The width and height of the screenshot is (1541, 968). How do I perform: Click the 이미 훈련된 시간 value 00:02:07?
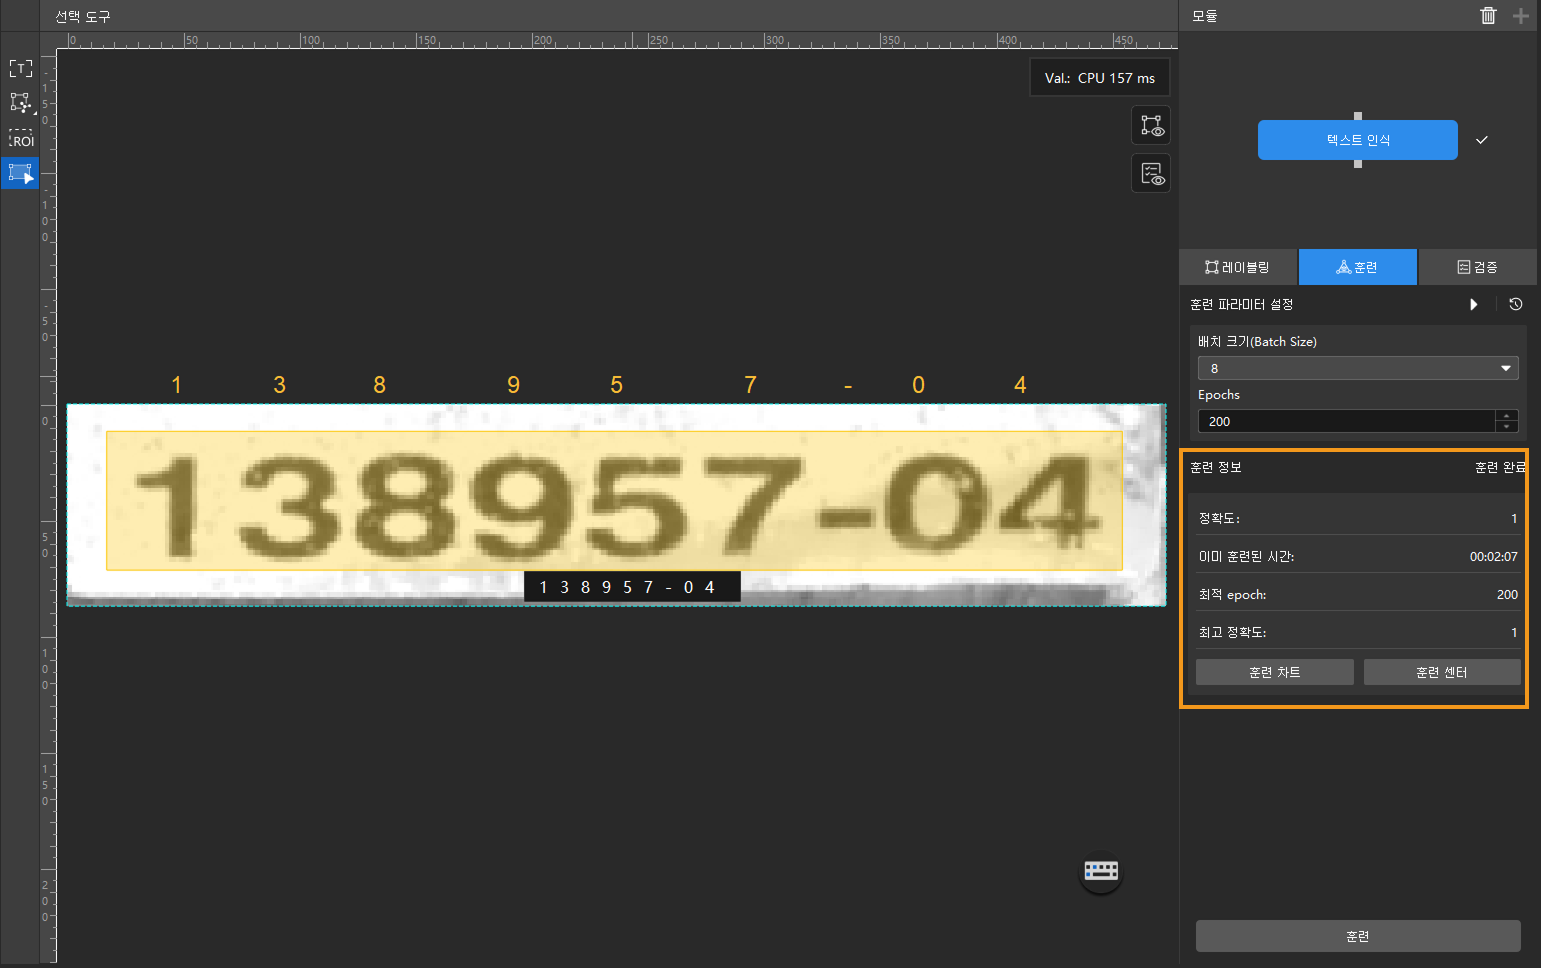[x=1493, y=556]
